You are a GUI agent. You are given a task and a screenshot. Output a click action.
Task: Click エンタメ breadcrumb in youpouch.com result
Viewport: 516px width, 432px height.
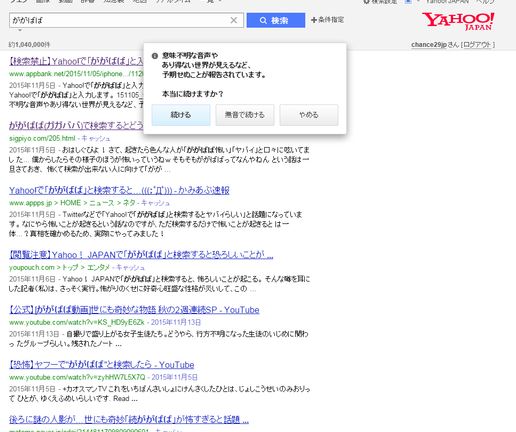click(x=98, y=267)
